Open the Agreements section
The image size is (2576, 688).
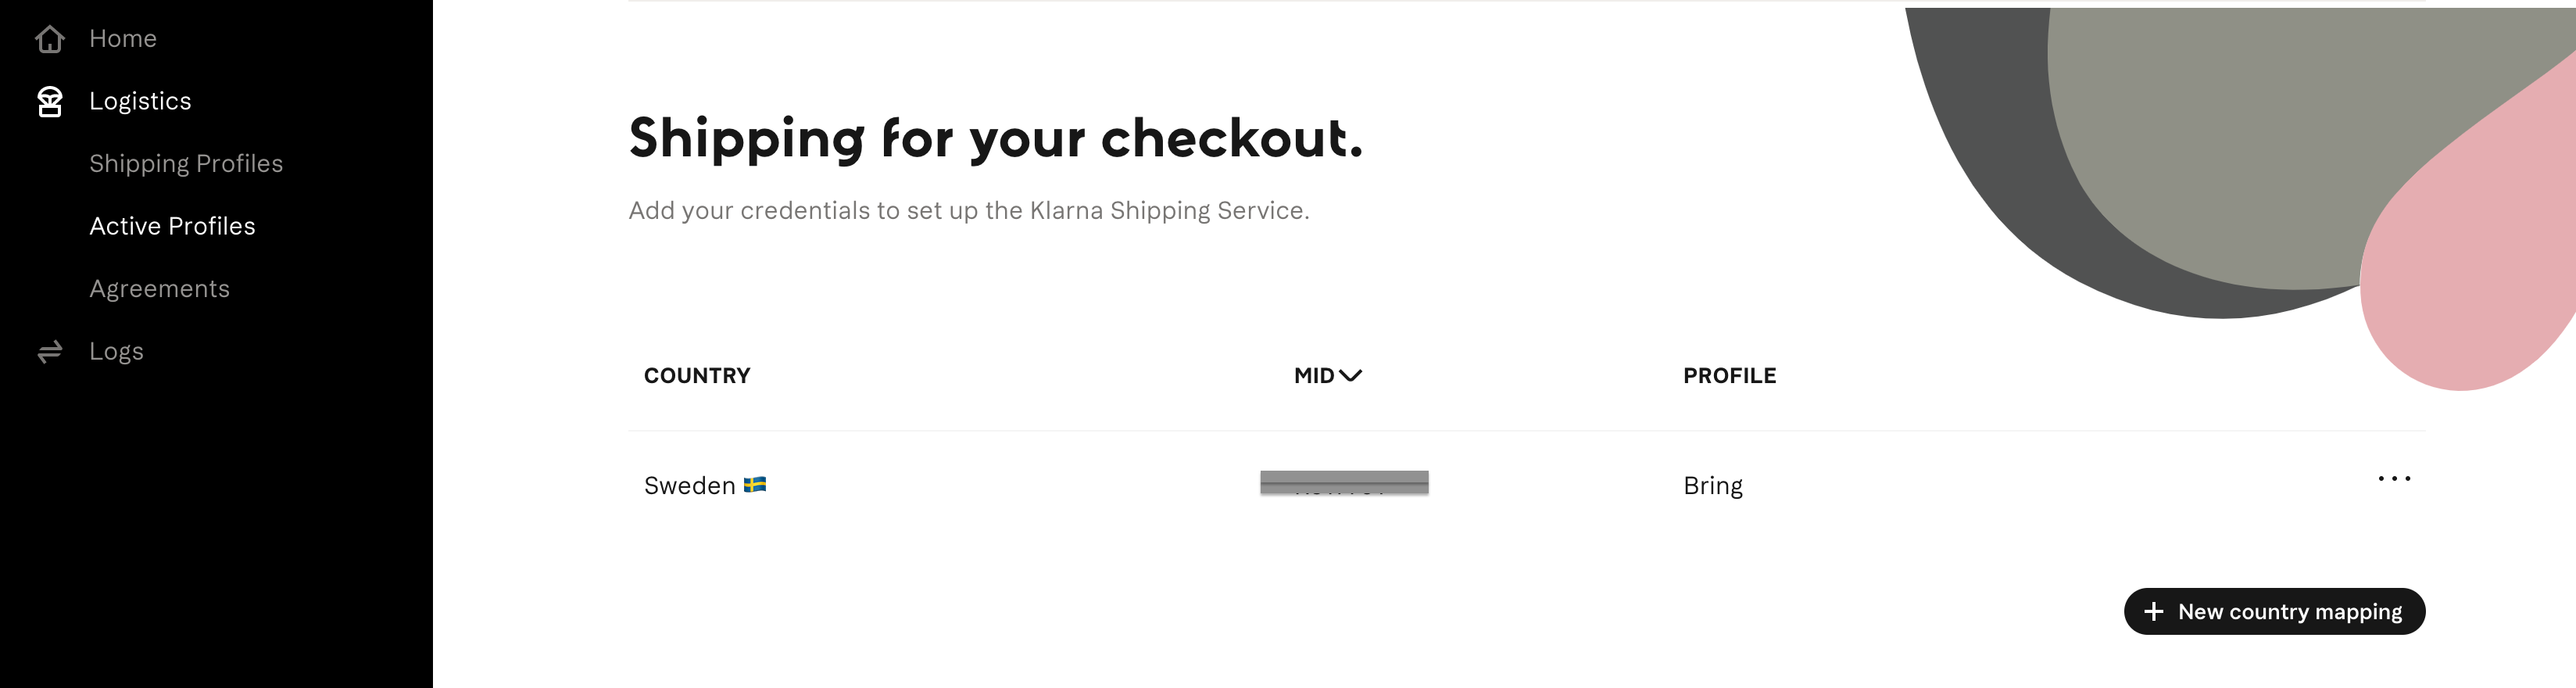(x=159, y=287)
